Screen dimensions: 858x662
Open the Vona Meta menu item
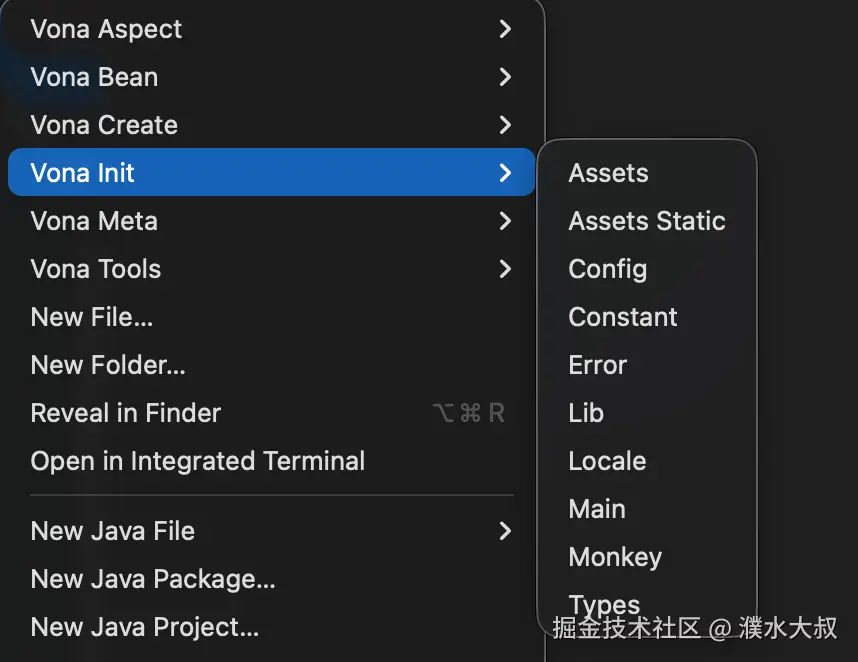point(94,221)
